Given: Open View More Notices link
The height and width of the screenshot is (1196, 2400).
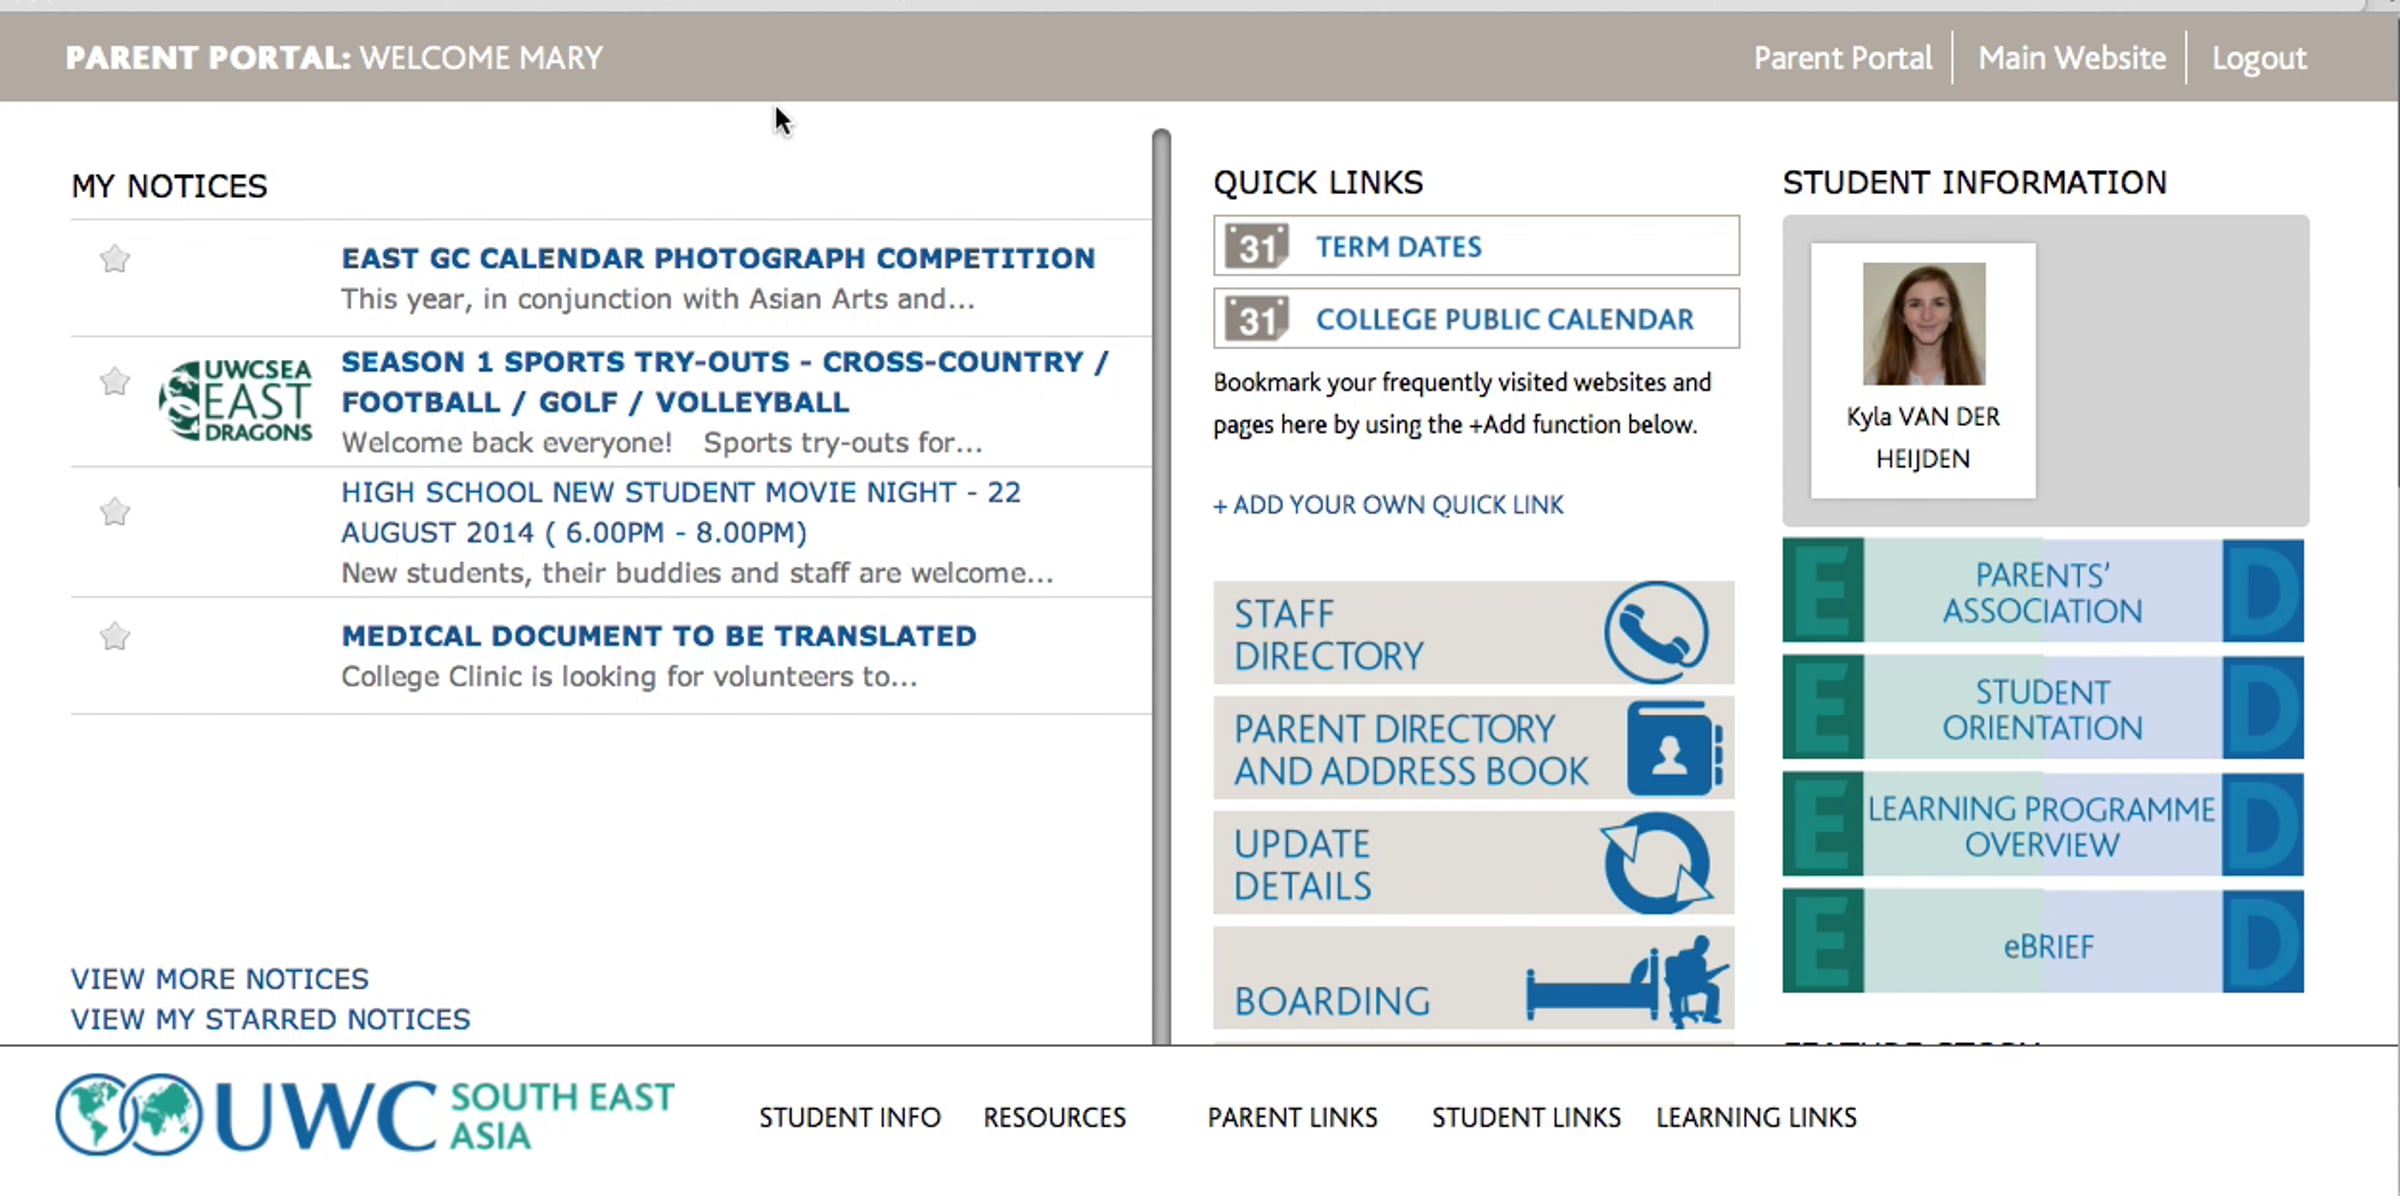Looking at the screenshot, I should [220, 978].
